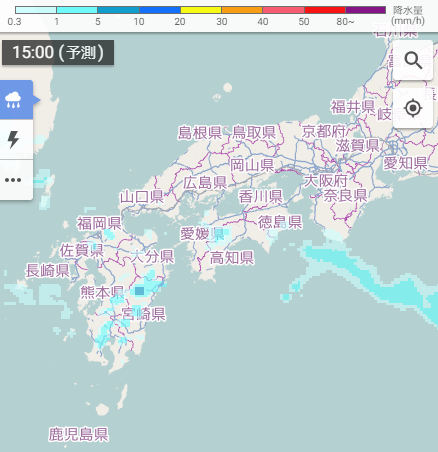This screenshot has height=452, width=438.
Task: Click the 鹿児島県 label near the bottom
Action: 78,434
